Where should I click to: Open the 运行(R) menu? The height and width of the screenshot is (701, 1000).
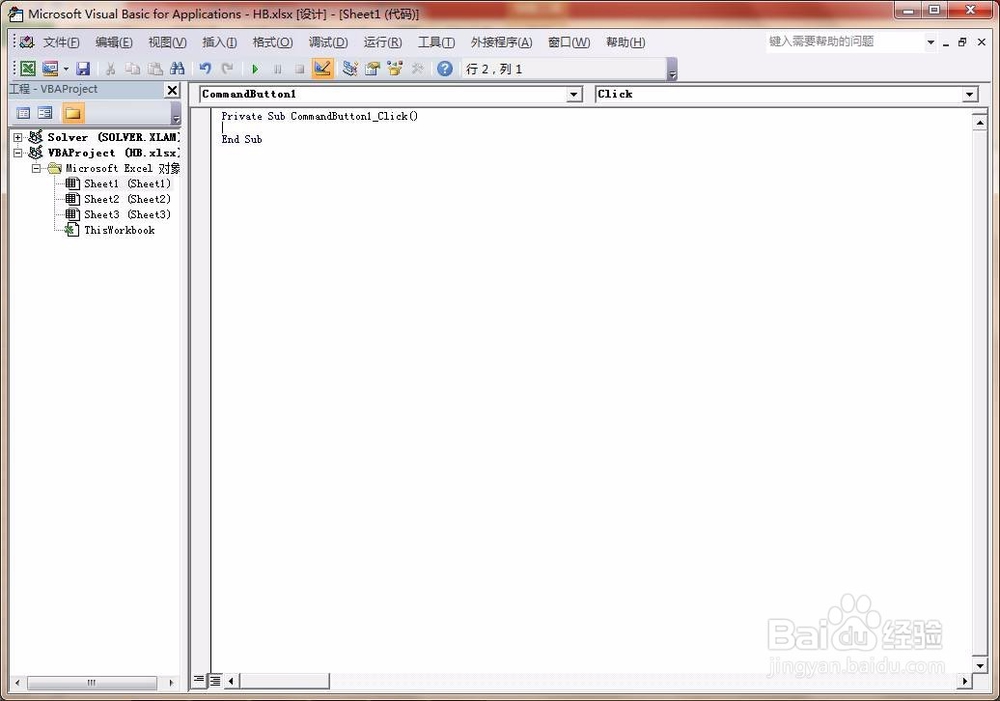[x=383, y=42]
